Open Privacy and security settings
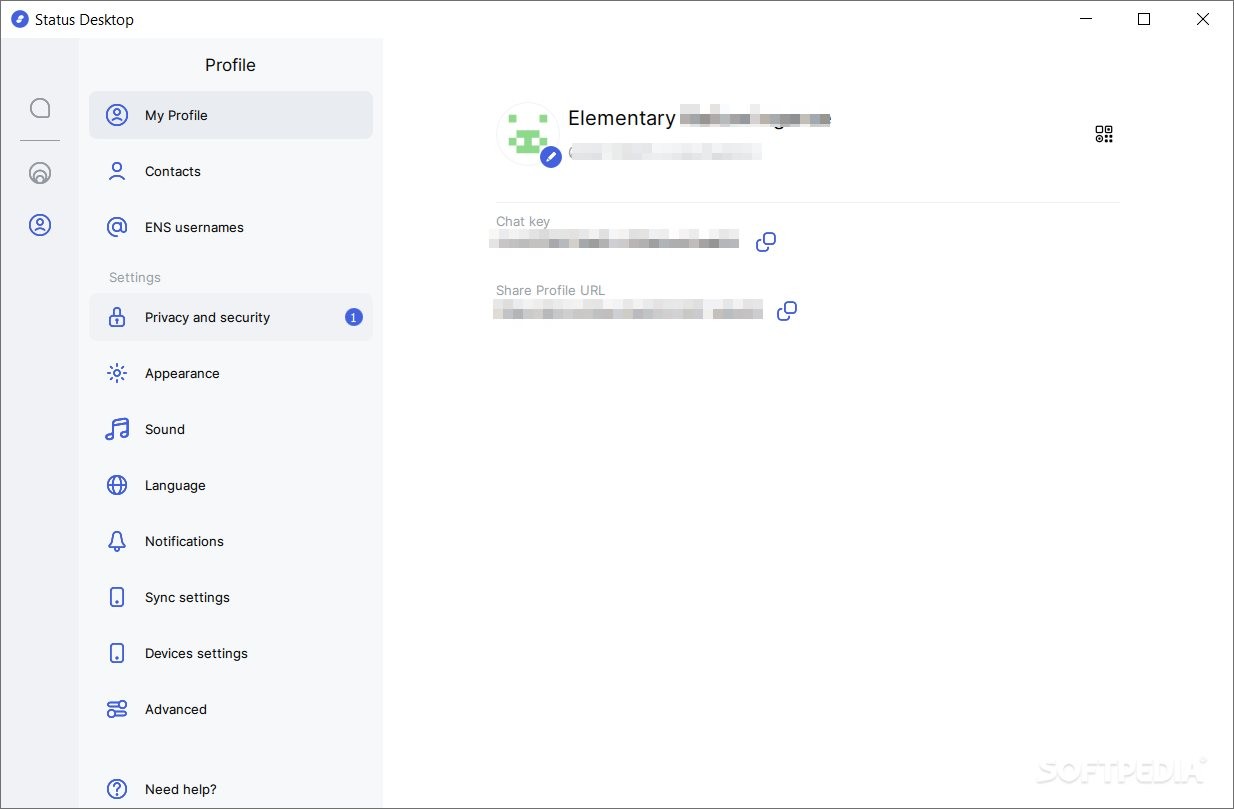The image size is (1234, 809). [231, 317]
